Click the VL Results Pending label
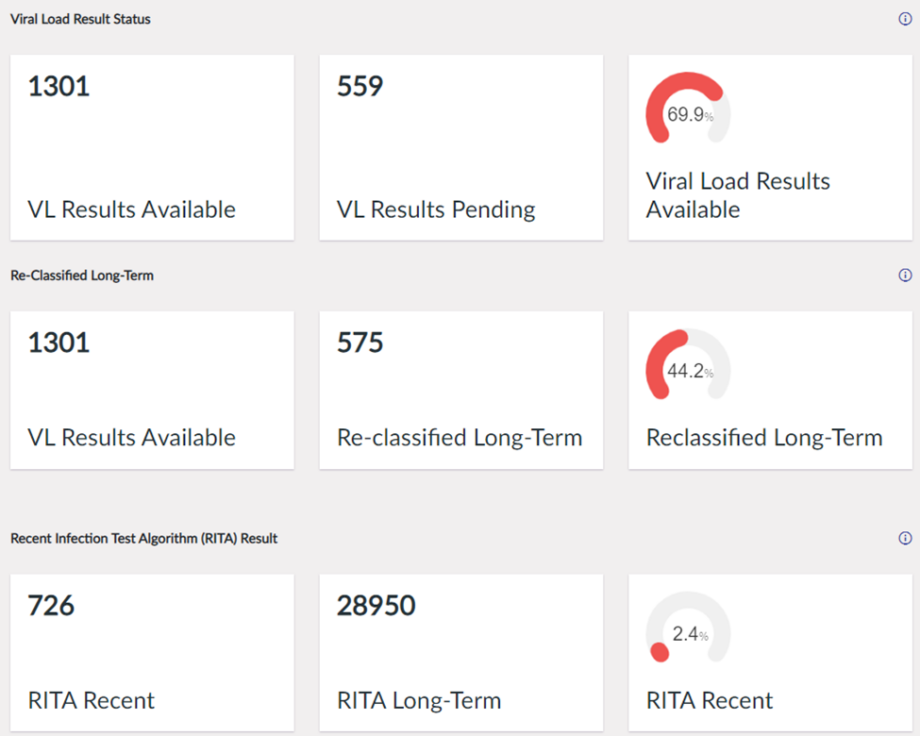Image resolution: width=920 pixels, height=736 pixels. pos(436,210)
